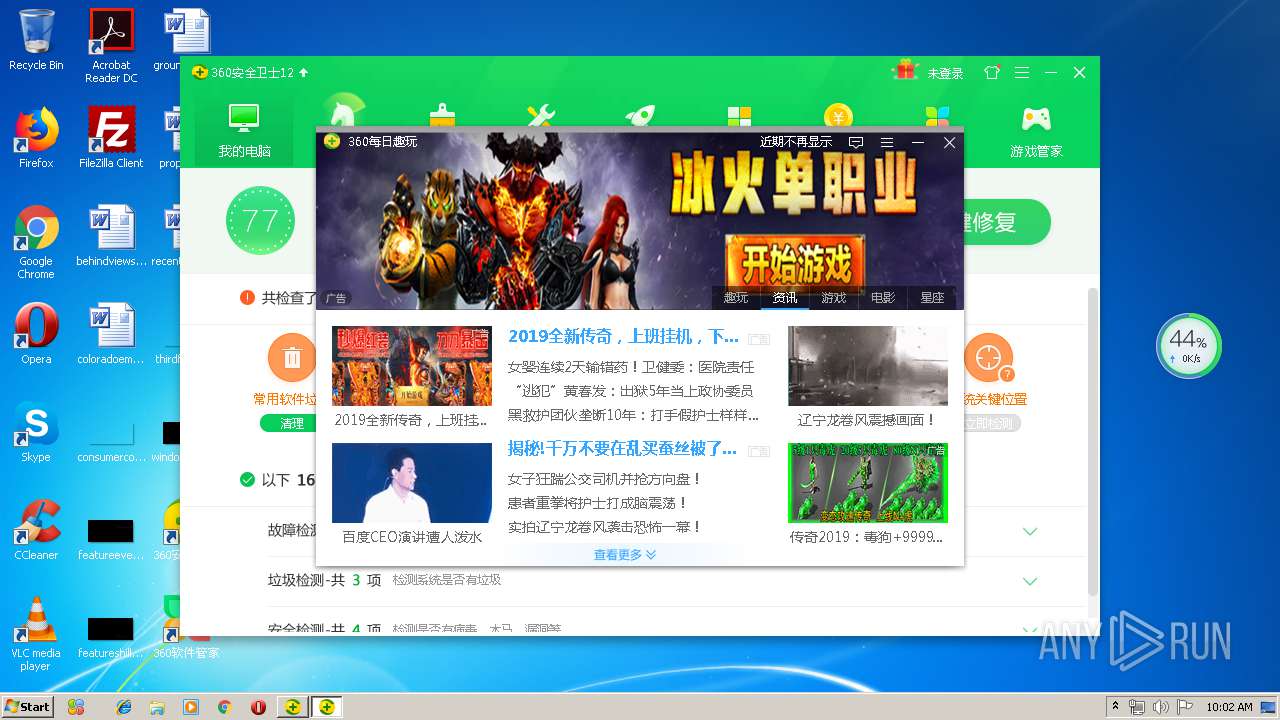The width and height of the screenshot is (1280, 720).
Task: Open FileZilla Client desktop icon
Action: [x=111, y=137]
